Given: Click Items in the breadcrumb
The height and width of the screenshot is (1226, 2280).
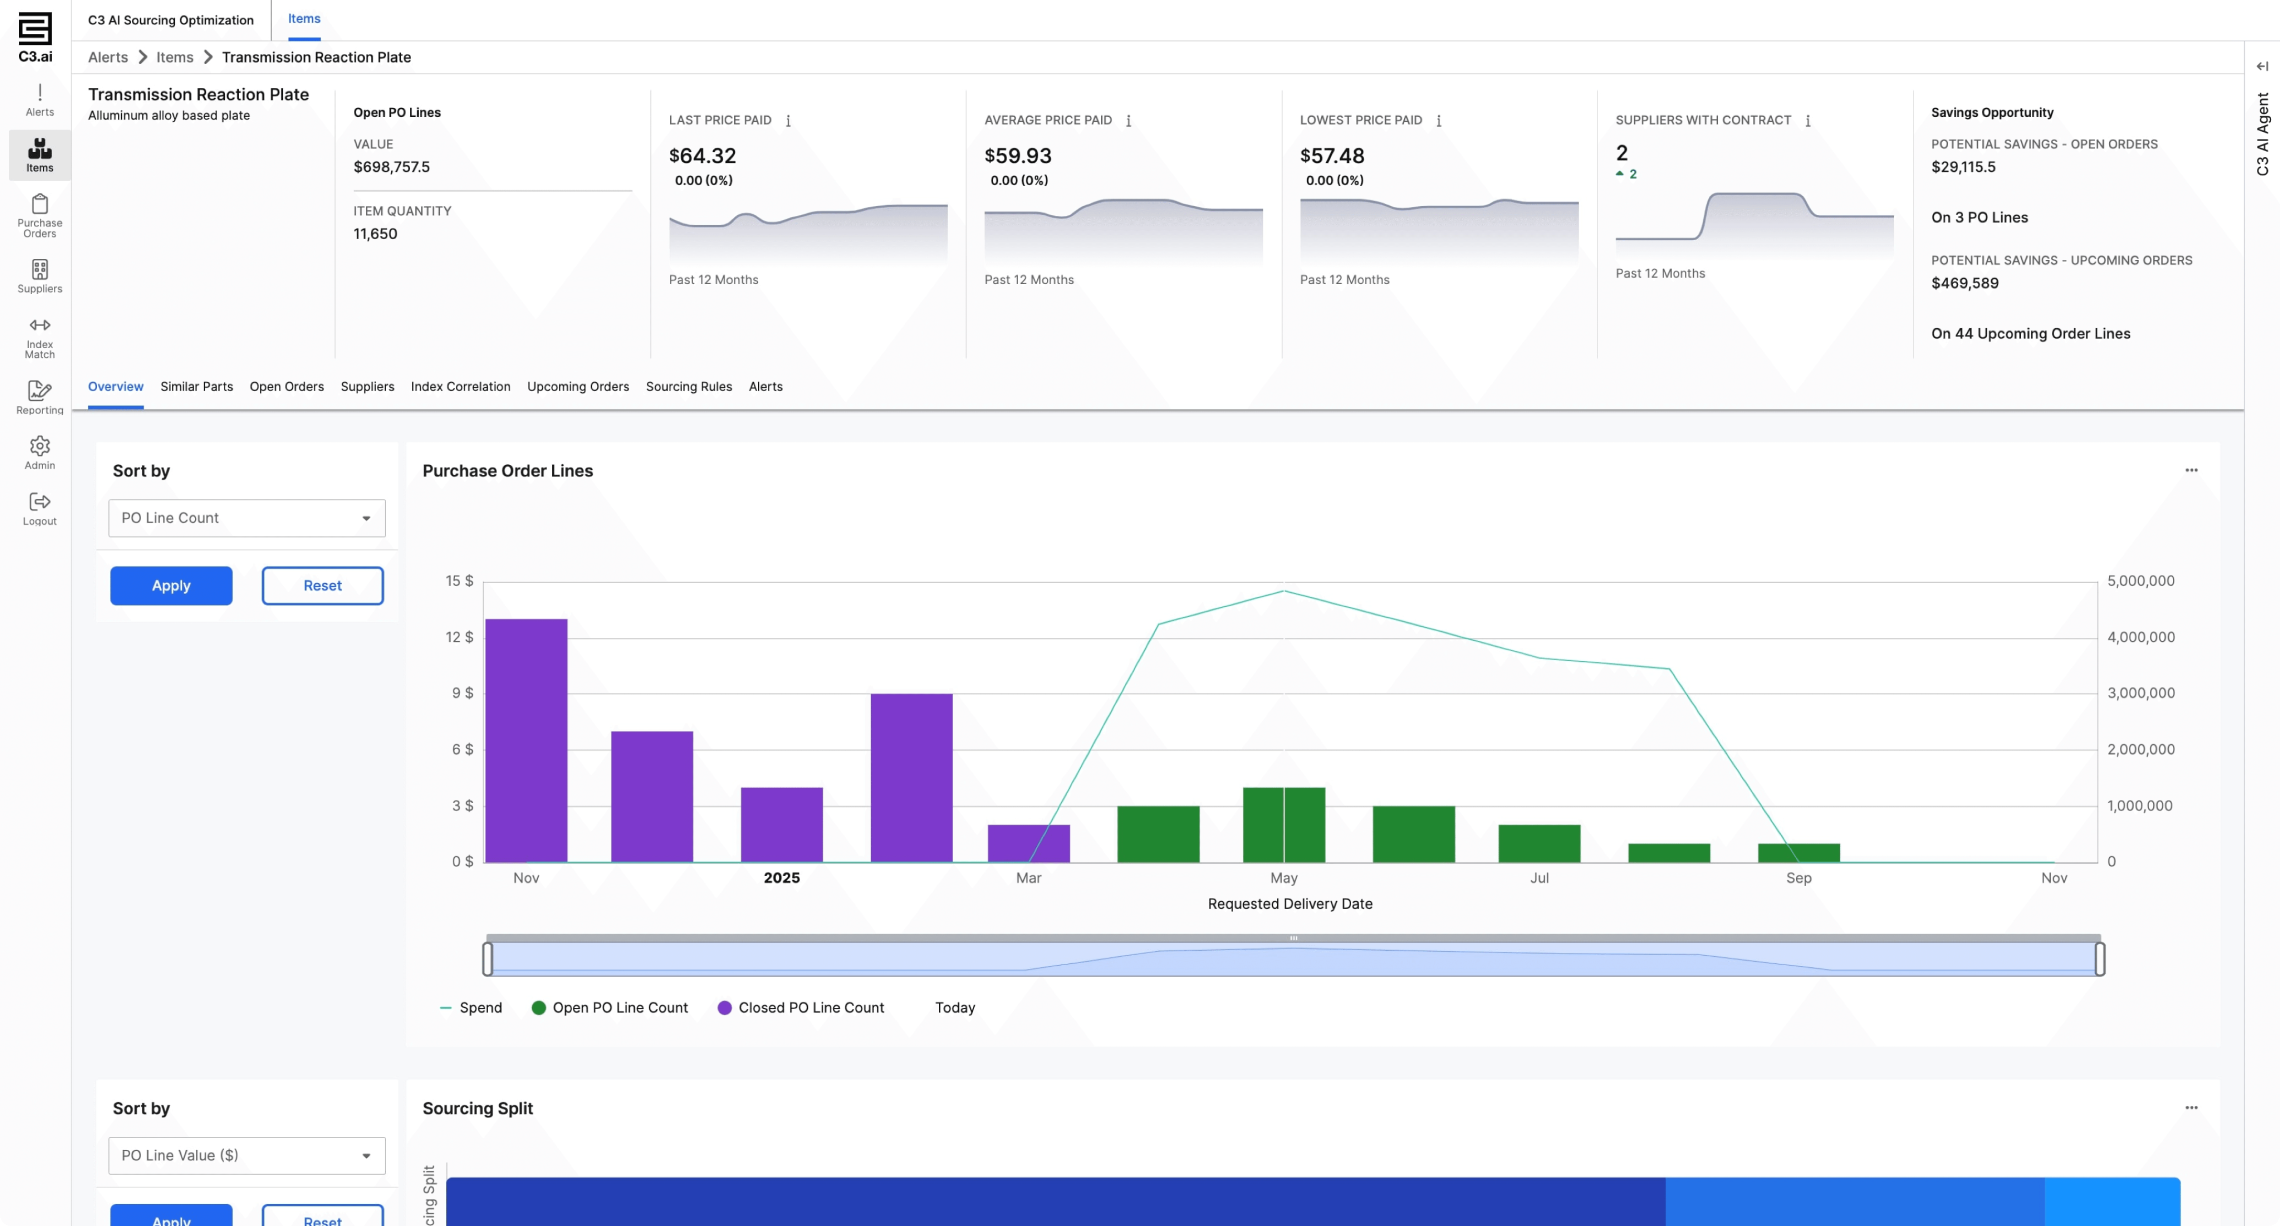Looking at the screenshot, I should (x=175, y=57).
